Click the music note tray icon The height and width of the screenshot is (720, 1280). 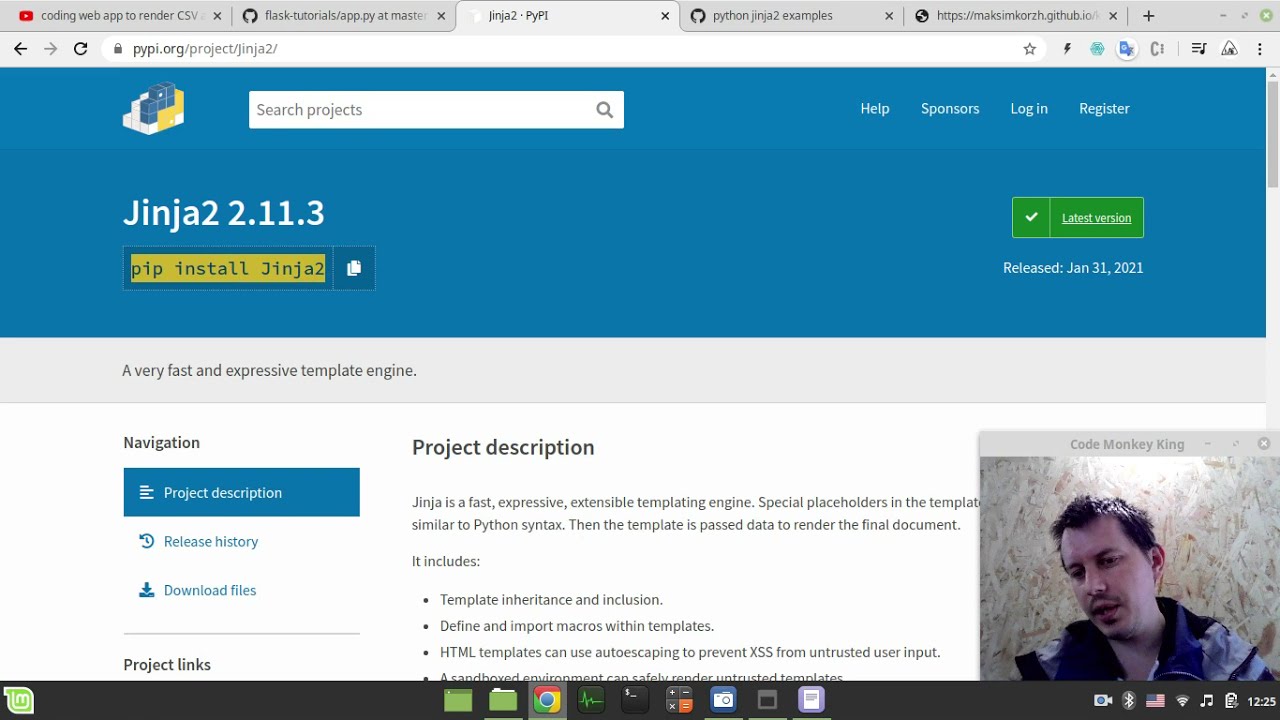1207,701
